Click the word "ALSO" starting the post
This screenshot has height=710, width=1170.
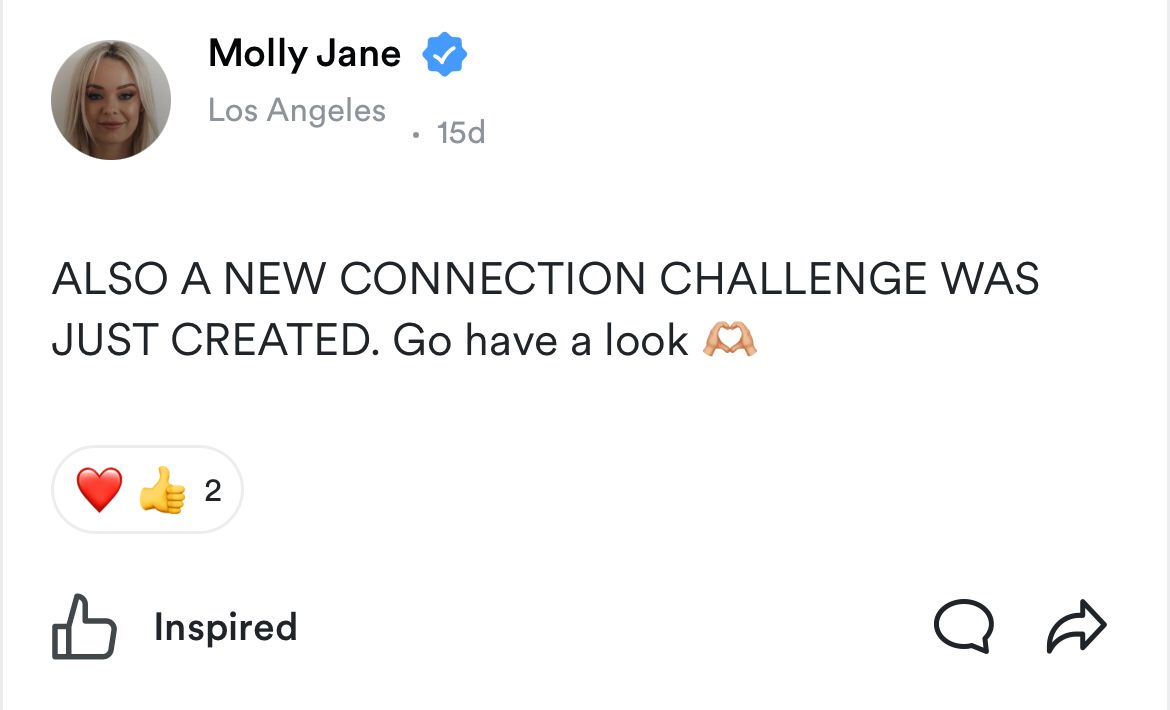[x=109, y=279]
